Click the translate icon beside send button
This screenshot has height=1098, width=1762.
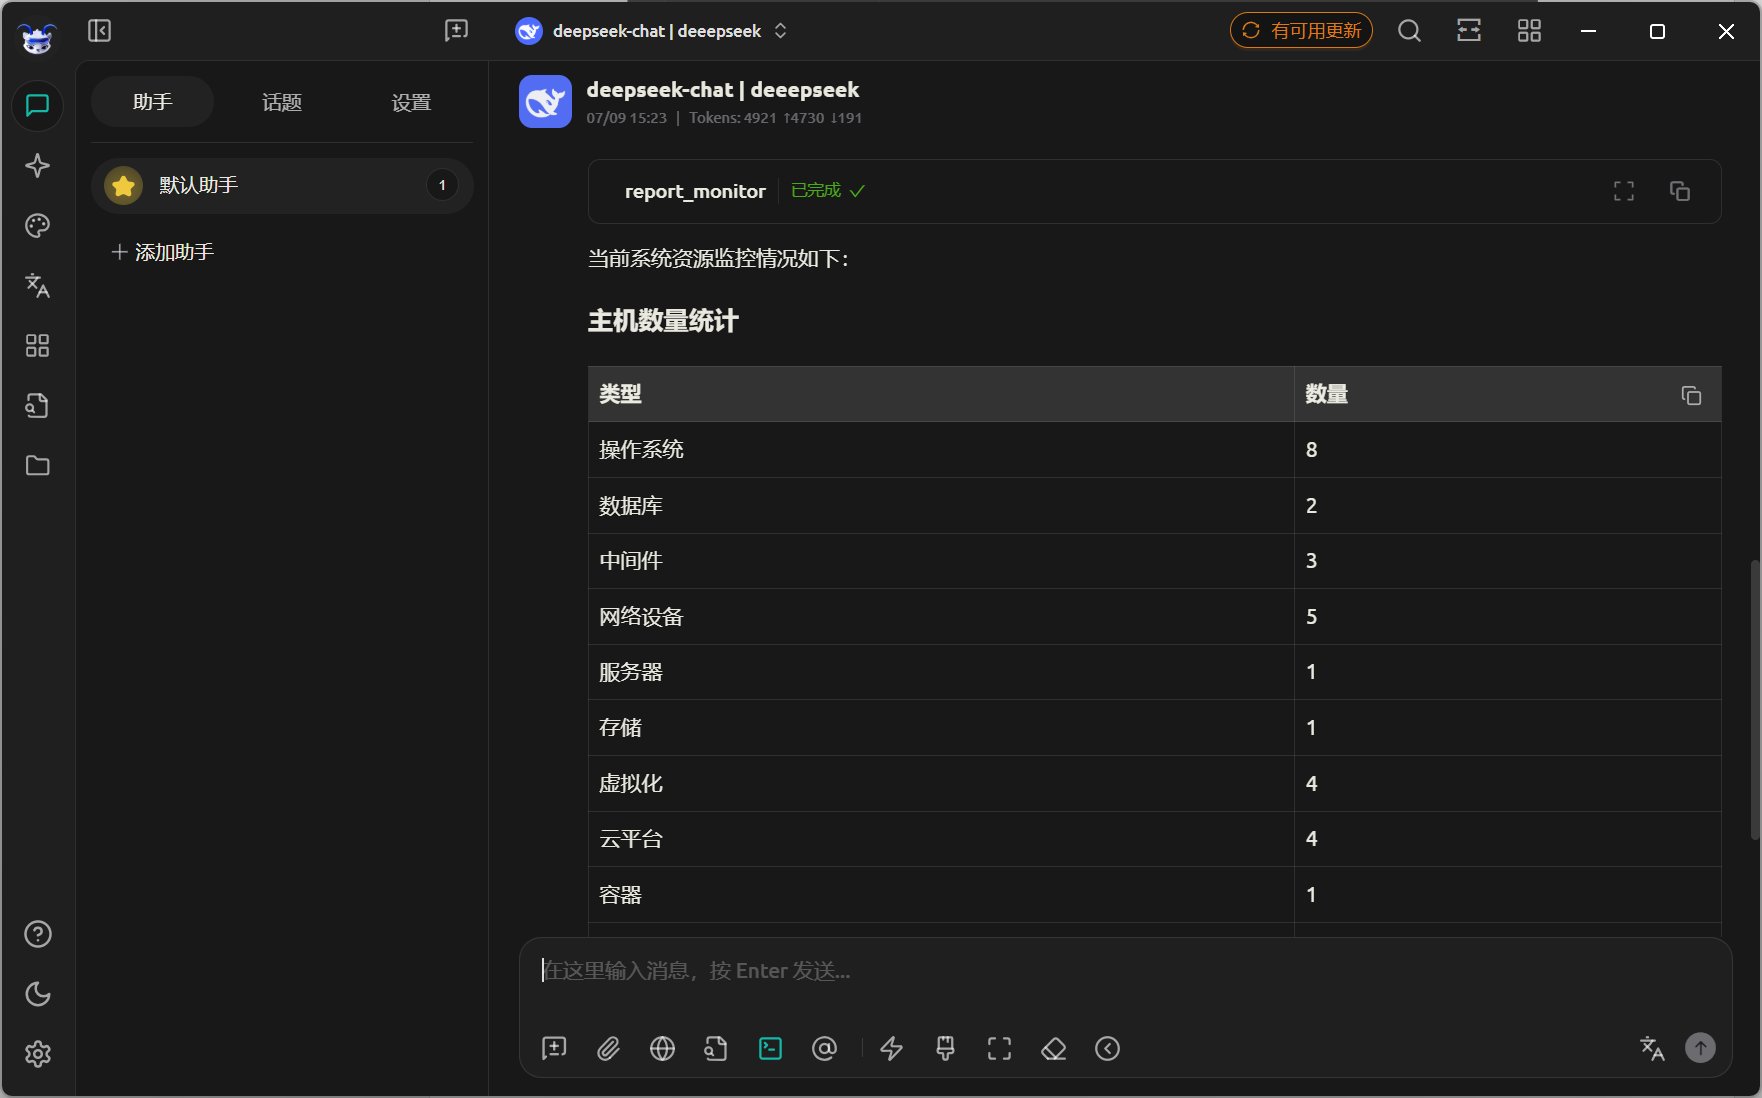pos(1652,1048)
